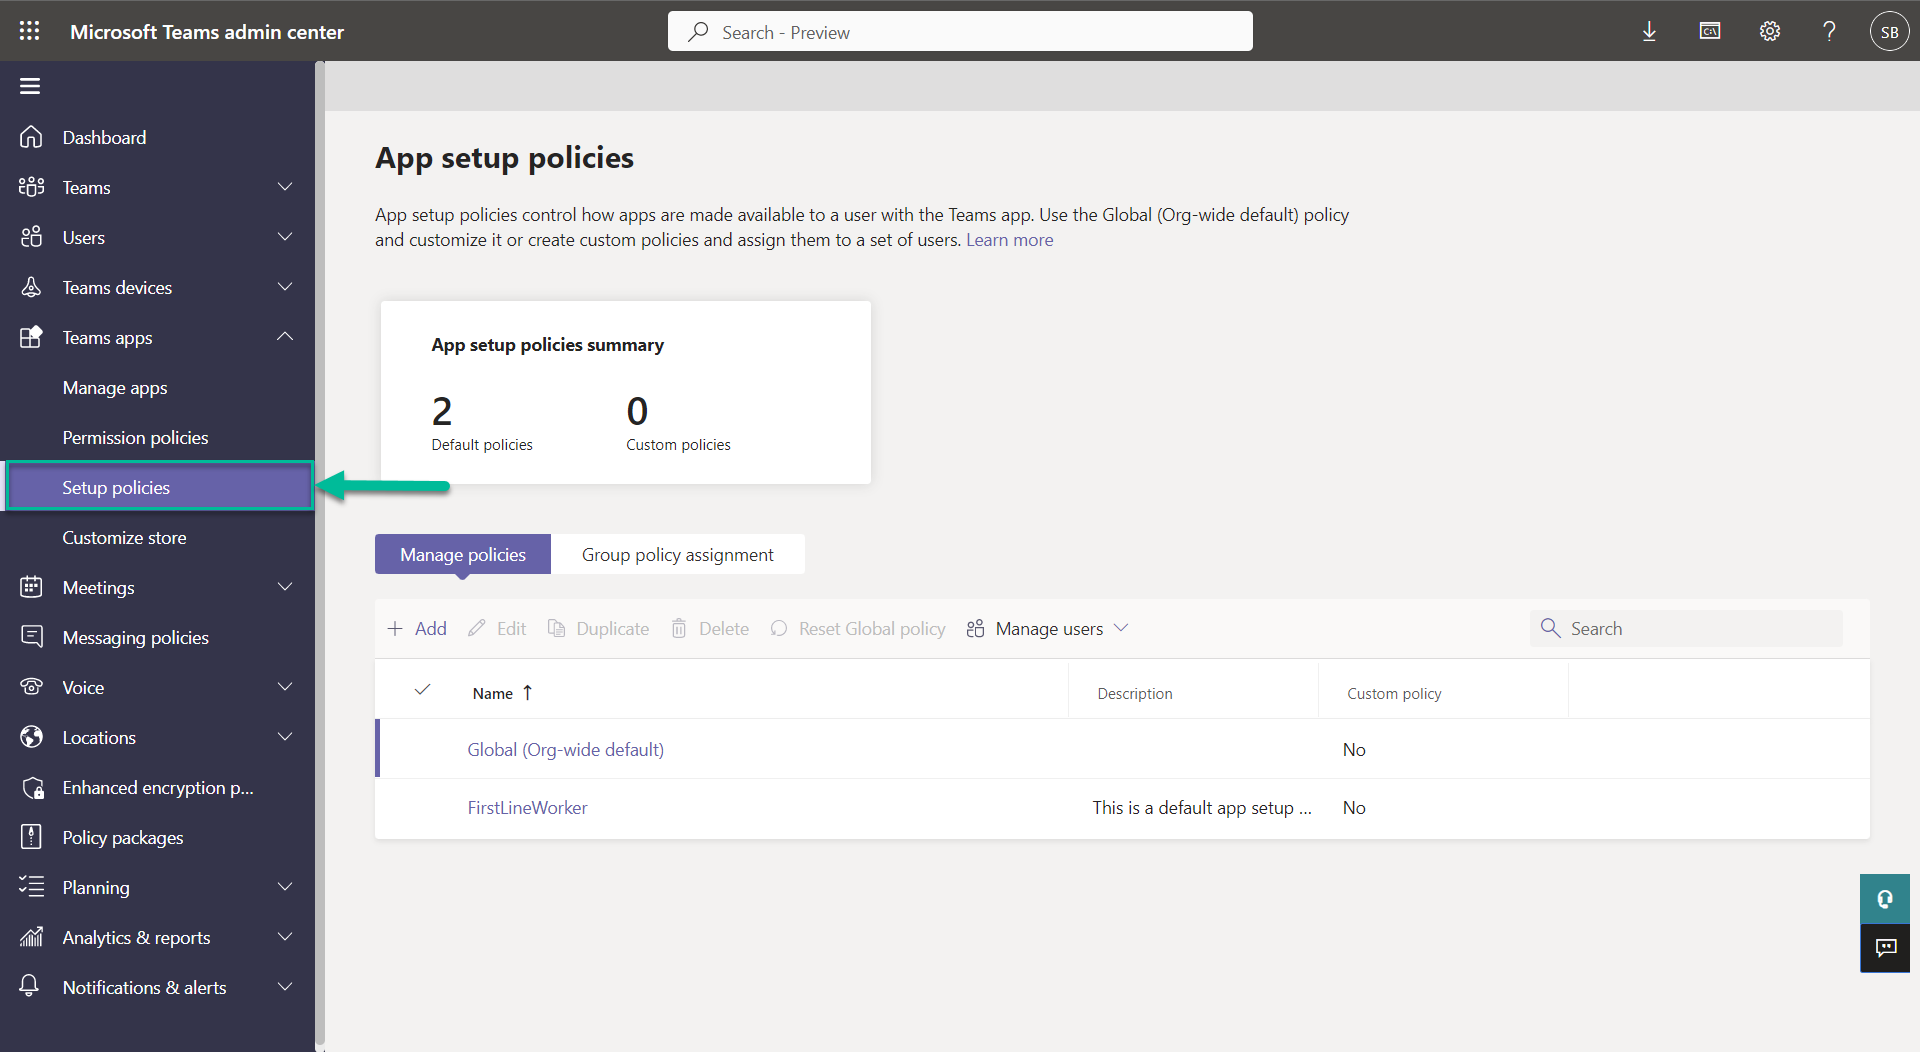
Task: Open the Manage users dropdown
Action: pos(1048,629)
